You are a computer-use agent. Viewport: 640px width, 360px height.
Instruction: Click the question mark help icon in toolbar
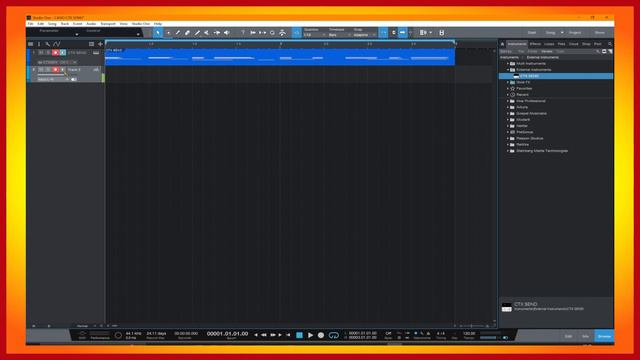243,33
